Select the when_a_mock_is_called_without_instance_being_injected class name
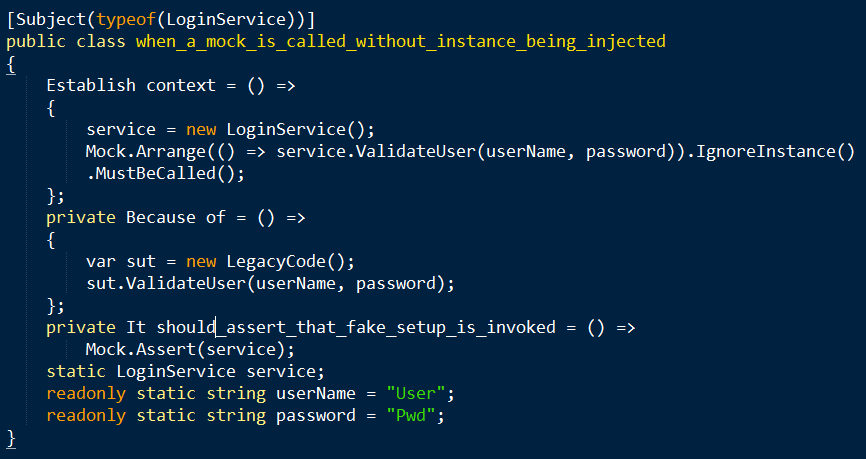This screenshot has height=459, width=866. [x=396, y=41]
